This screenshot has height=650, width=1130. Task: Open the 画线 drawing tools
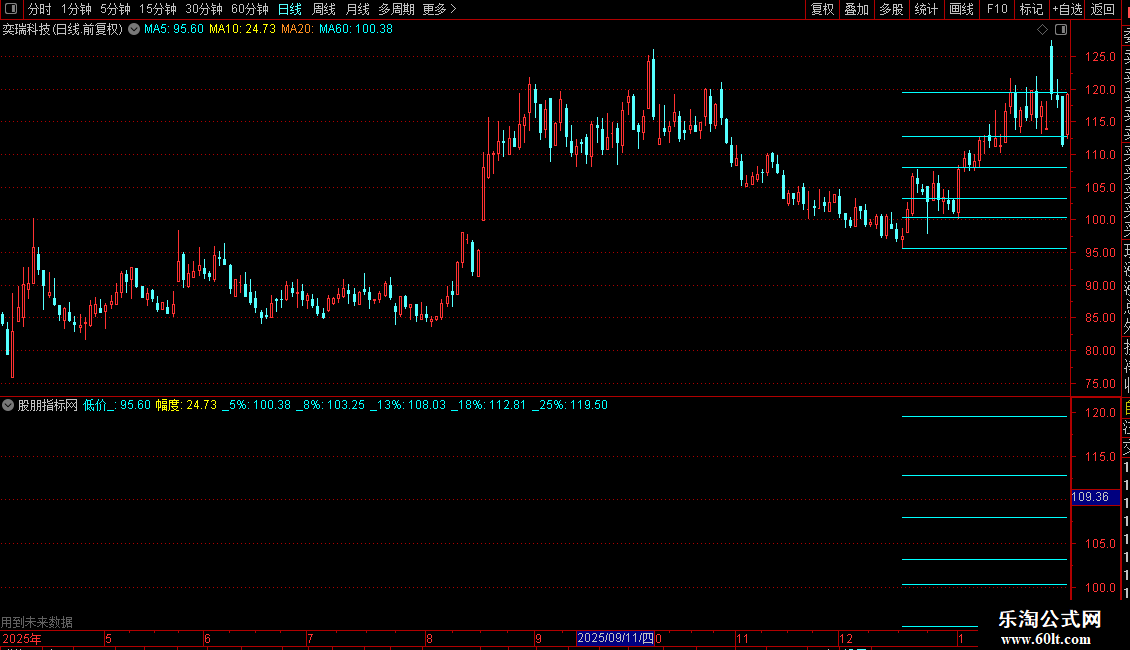961,9
